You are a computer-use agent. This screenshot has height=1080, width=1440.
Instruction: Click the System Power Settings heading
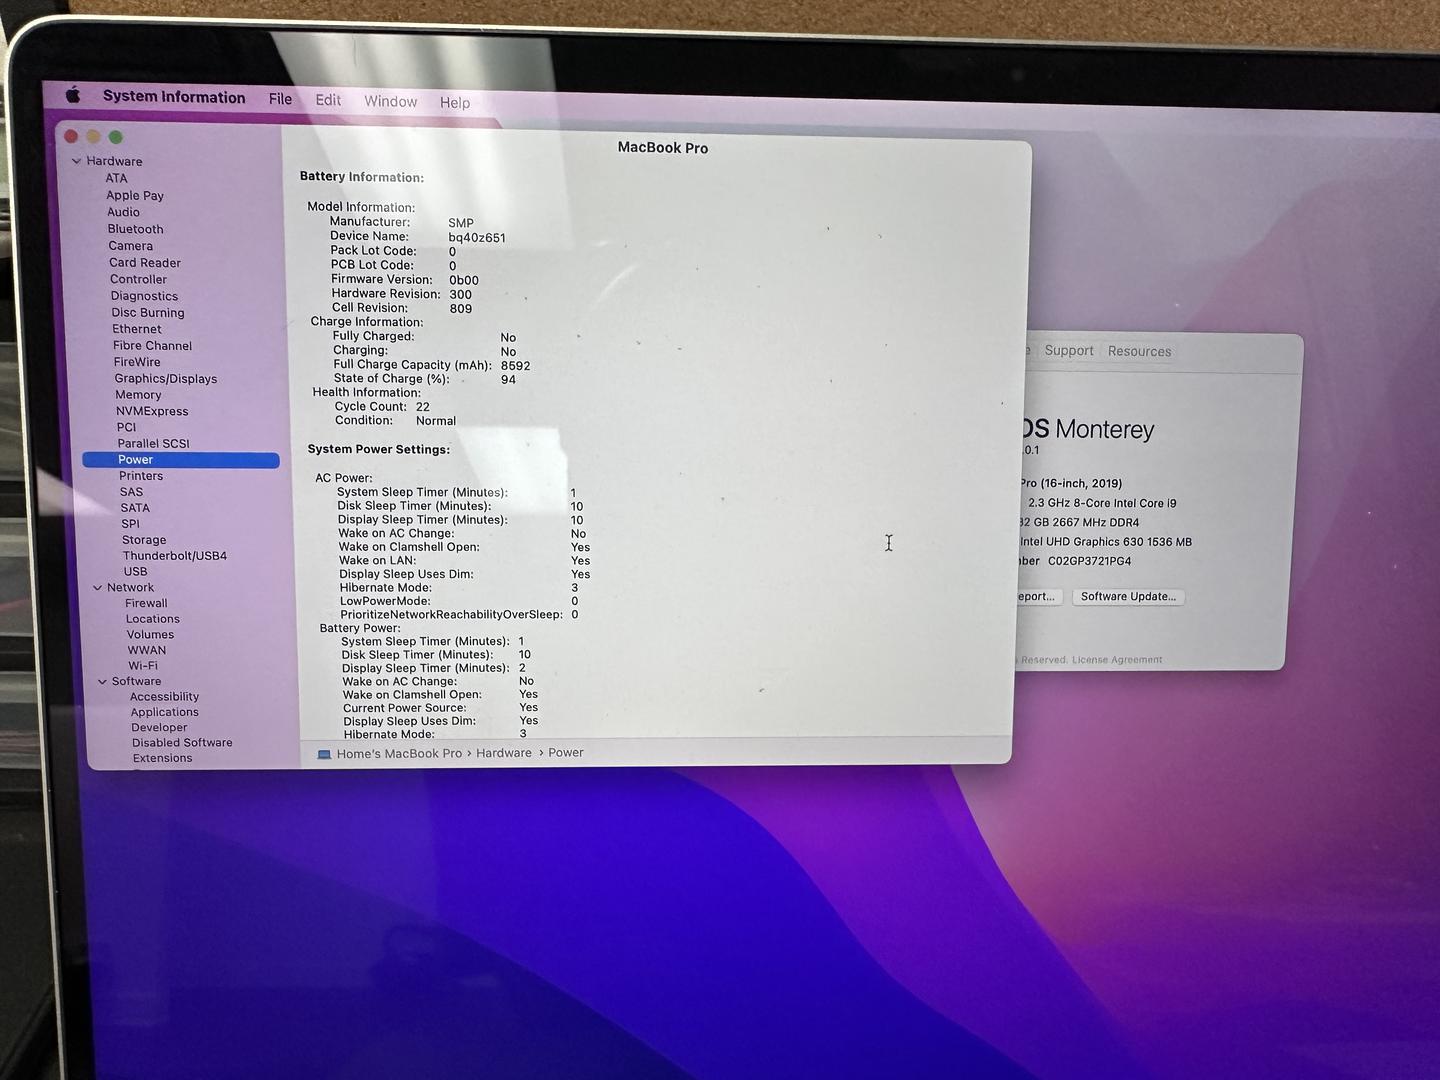coord(379,450)
